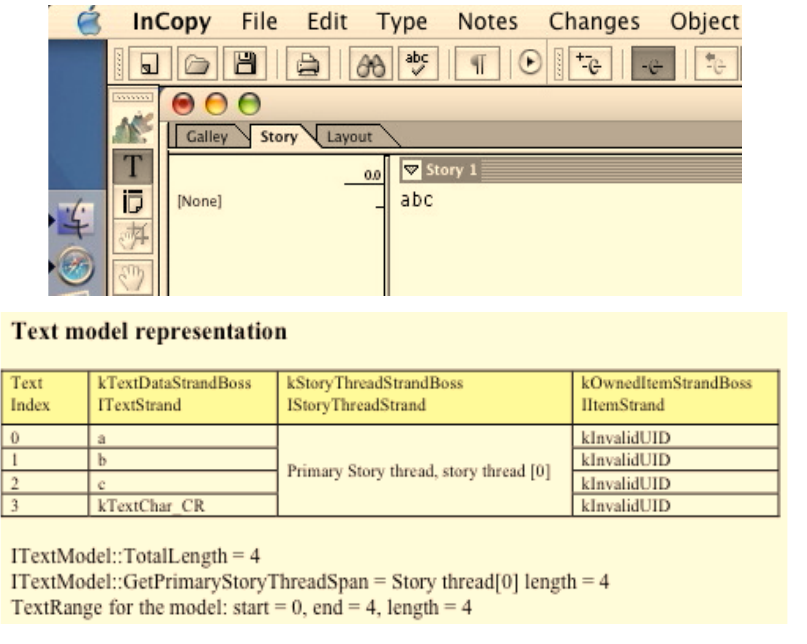
Task: Click the first track changes toolbar icon
Action: (590, 63)
